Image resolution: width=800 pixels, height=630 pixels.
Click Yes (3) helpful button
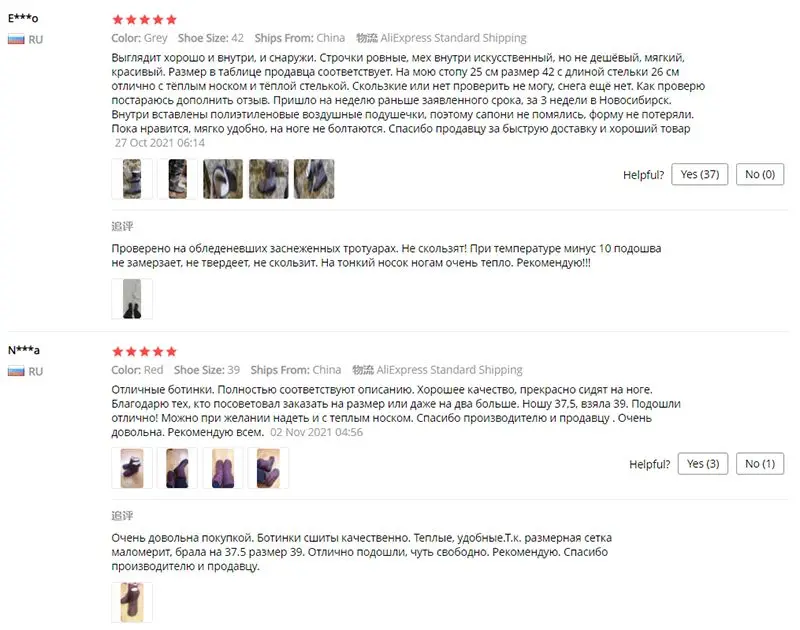(703, 464)
